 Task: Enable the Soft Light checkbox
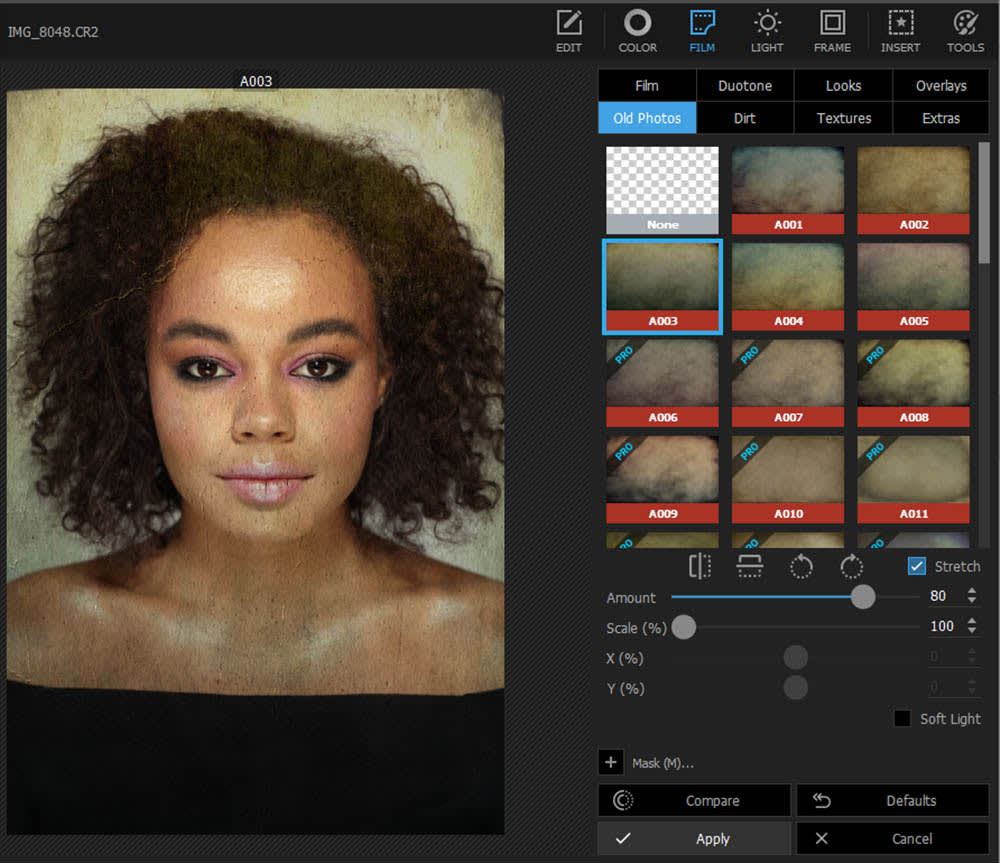point(902,718)
